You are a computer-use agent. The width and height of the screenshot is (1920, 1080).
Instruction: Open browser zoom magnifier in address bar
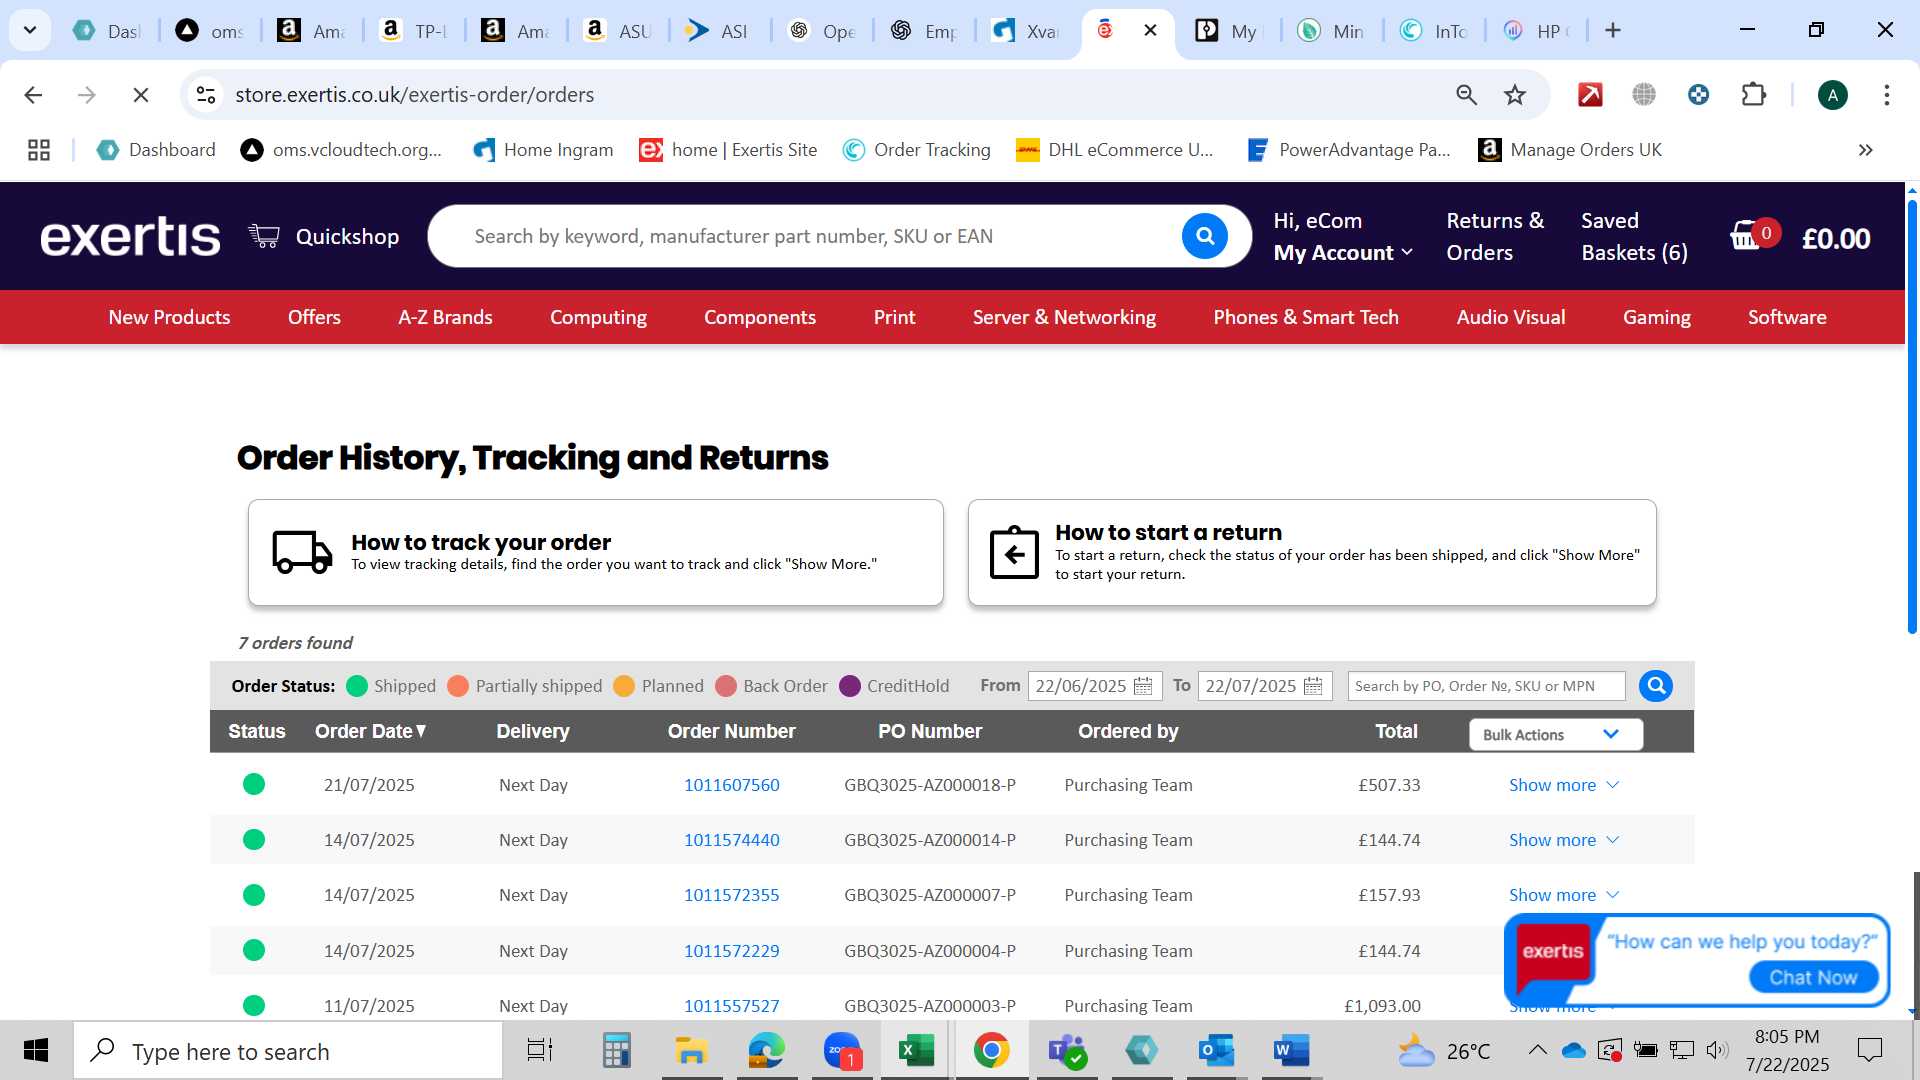coord(1466,95)
